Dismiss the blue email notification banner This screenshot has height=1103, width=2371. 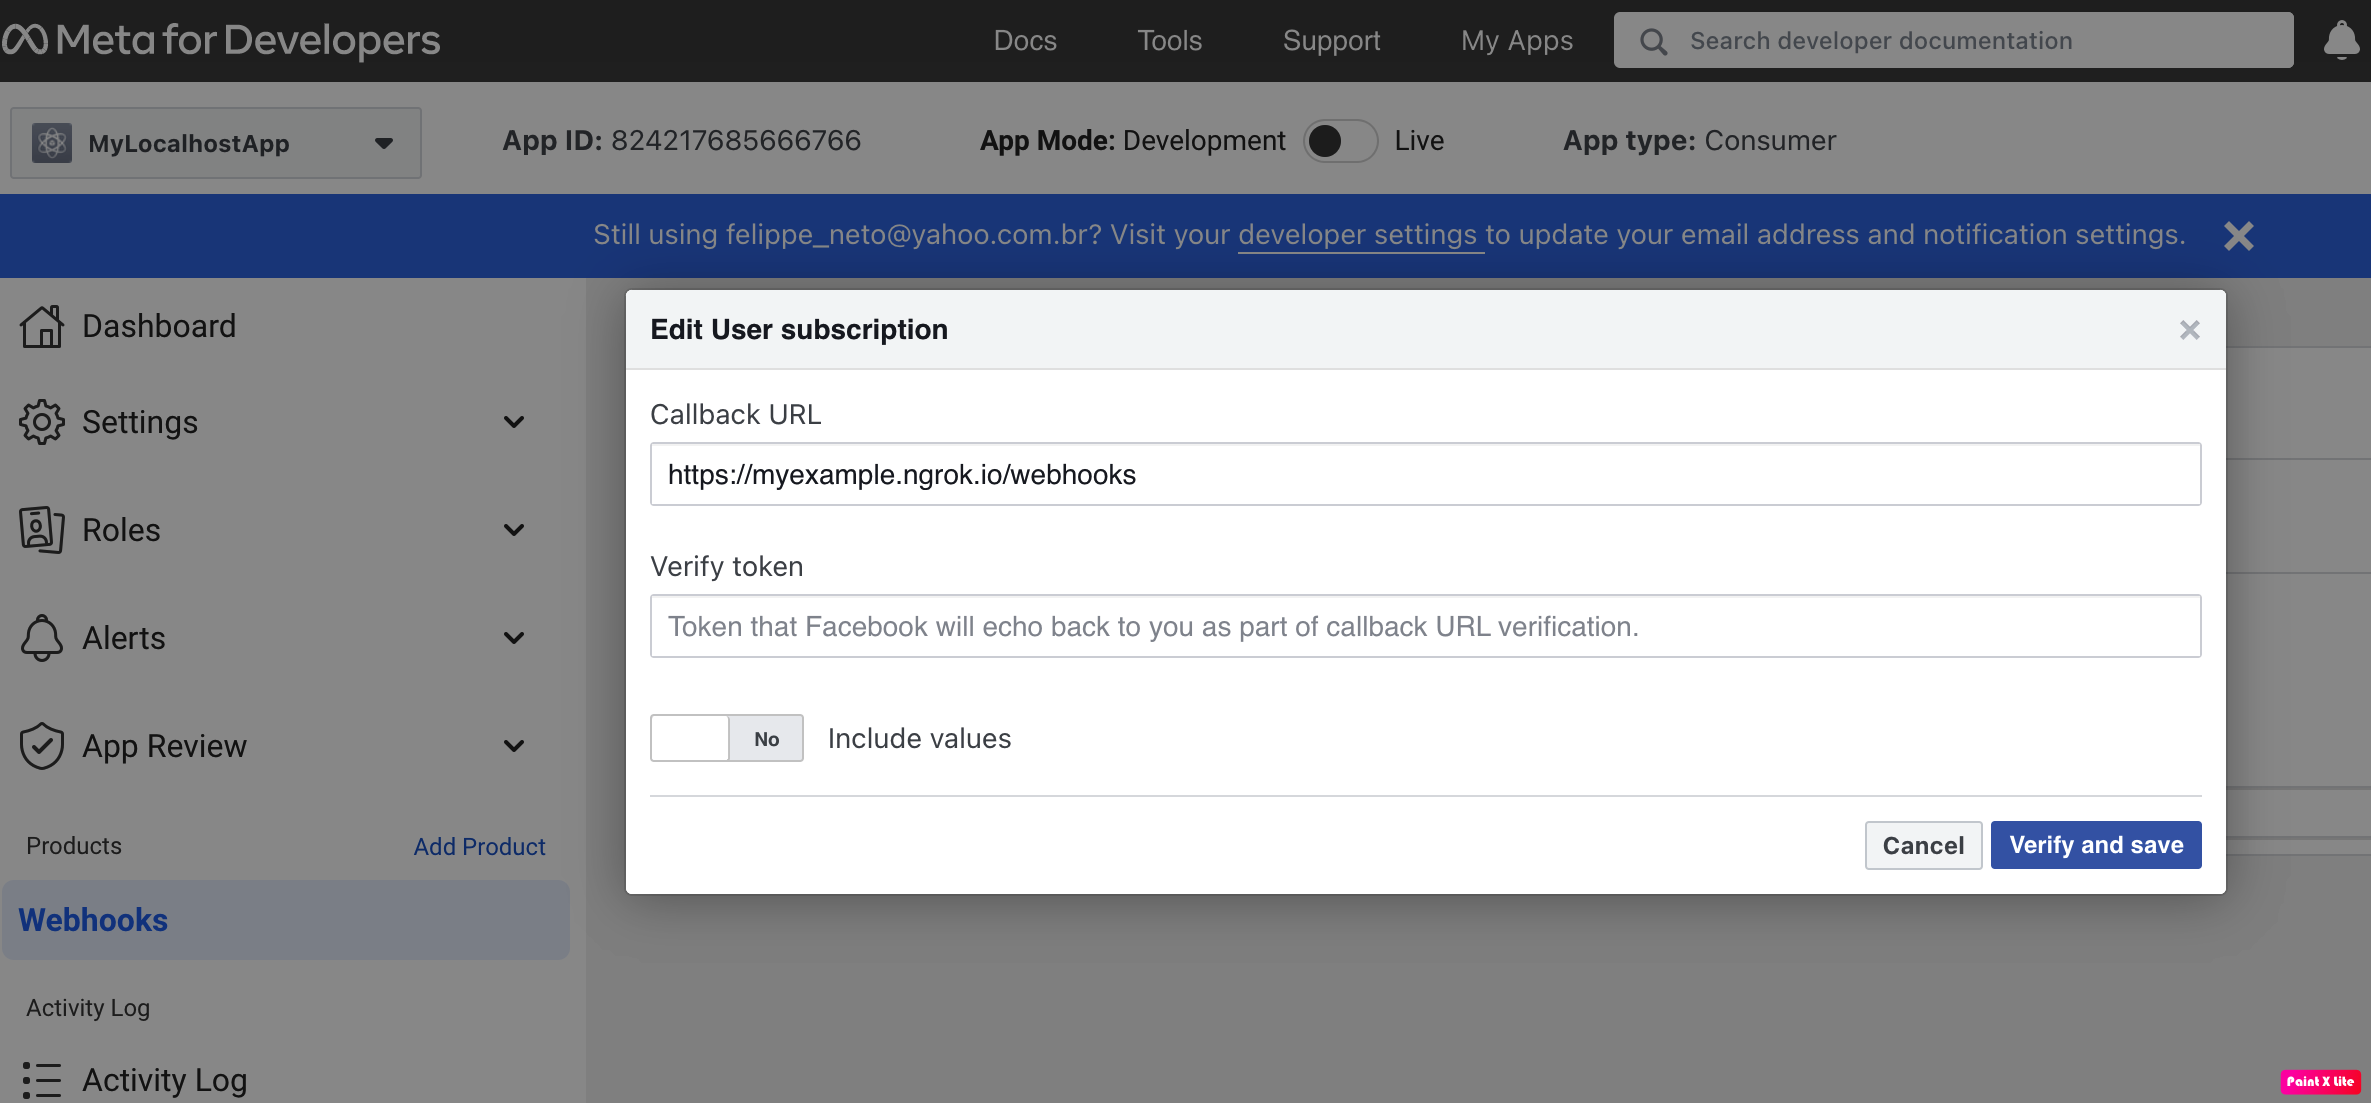tap(2238, 236)
